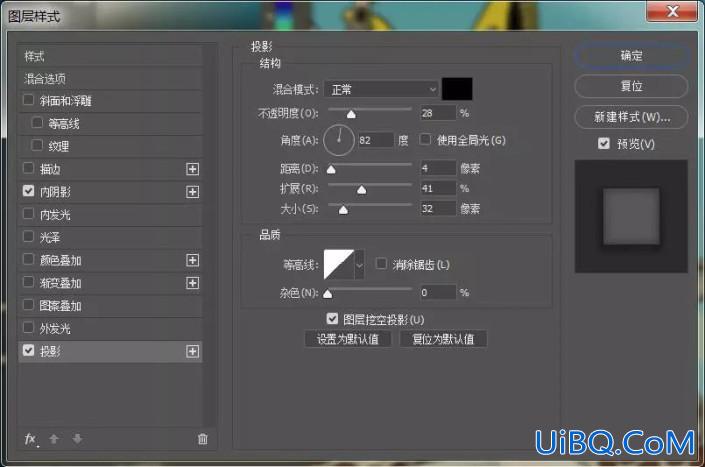
Task: Click the 大小 slider handle
Action: [343, 210]
